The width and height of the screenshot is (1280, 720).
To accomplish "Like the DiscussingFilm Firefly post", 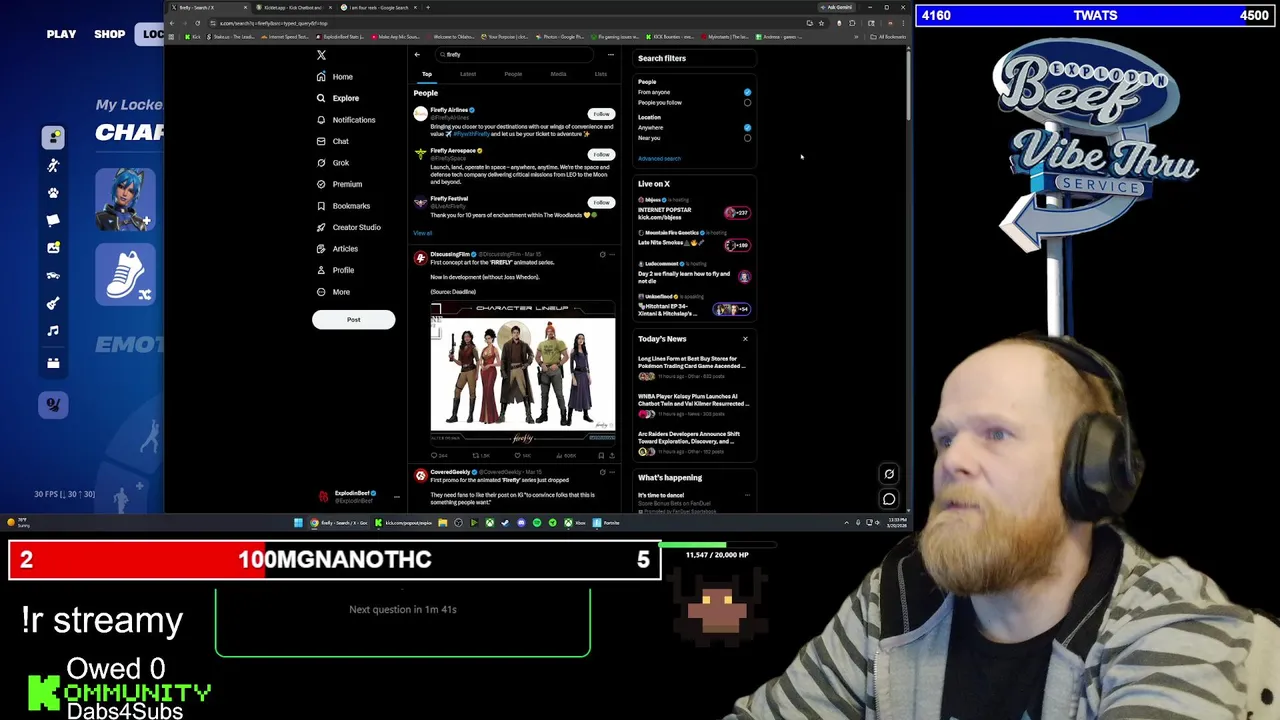I will pos(518,456).
